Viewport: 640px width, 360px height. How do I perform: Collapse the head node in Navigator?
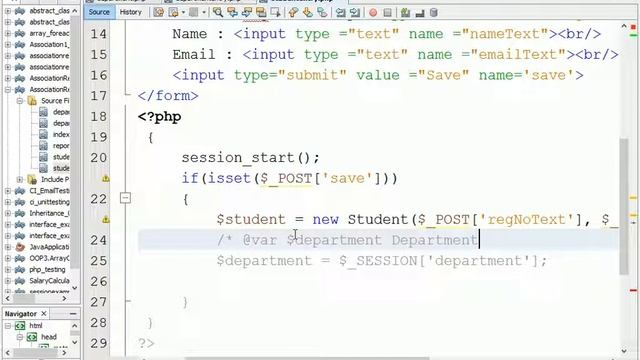tap(19, 337)
